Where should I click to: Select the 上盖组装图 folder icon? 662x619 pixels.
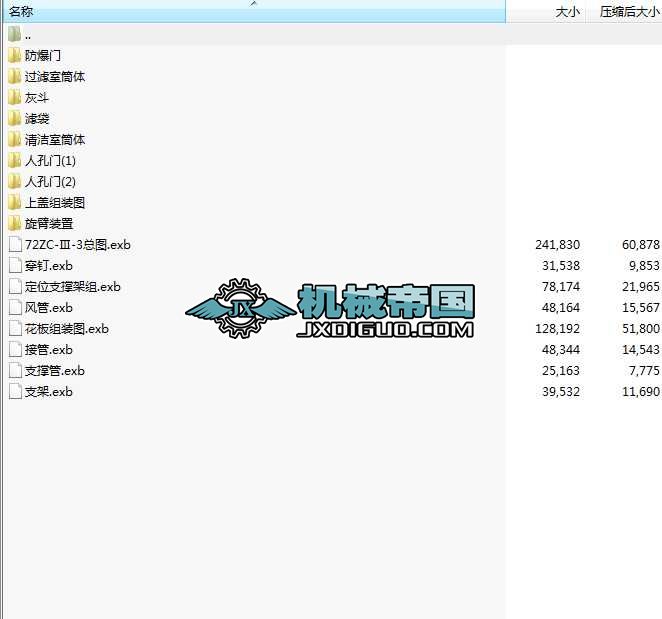(x=14, y=203)
